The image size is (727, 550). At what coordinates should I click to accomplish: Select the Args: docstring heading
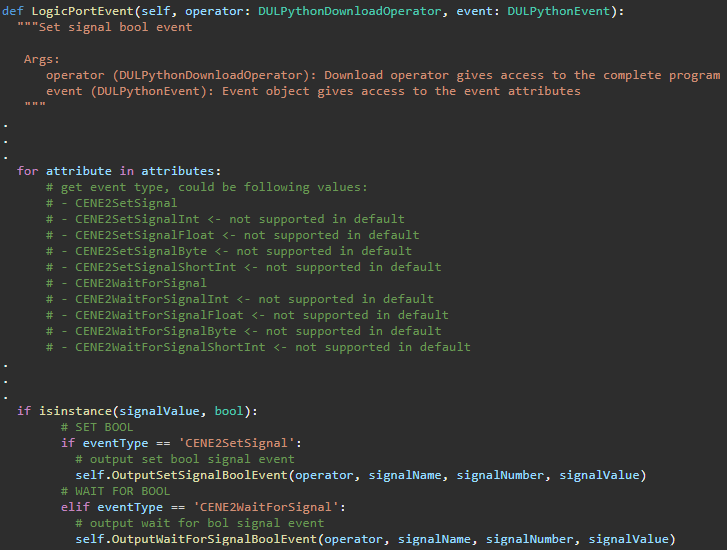click(x=42, y=59)
